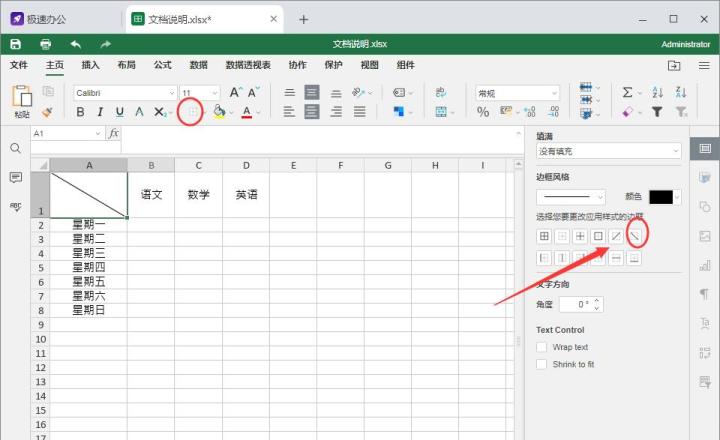Open the 没有填充 fill dropdown
The image size is (720, 440).
[608, 151]
